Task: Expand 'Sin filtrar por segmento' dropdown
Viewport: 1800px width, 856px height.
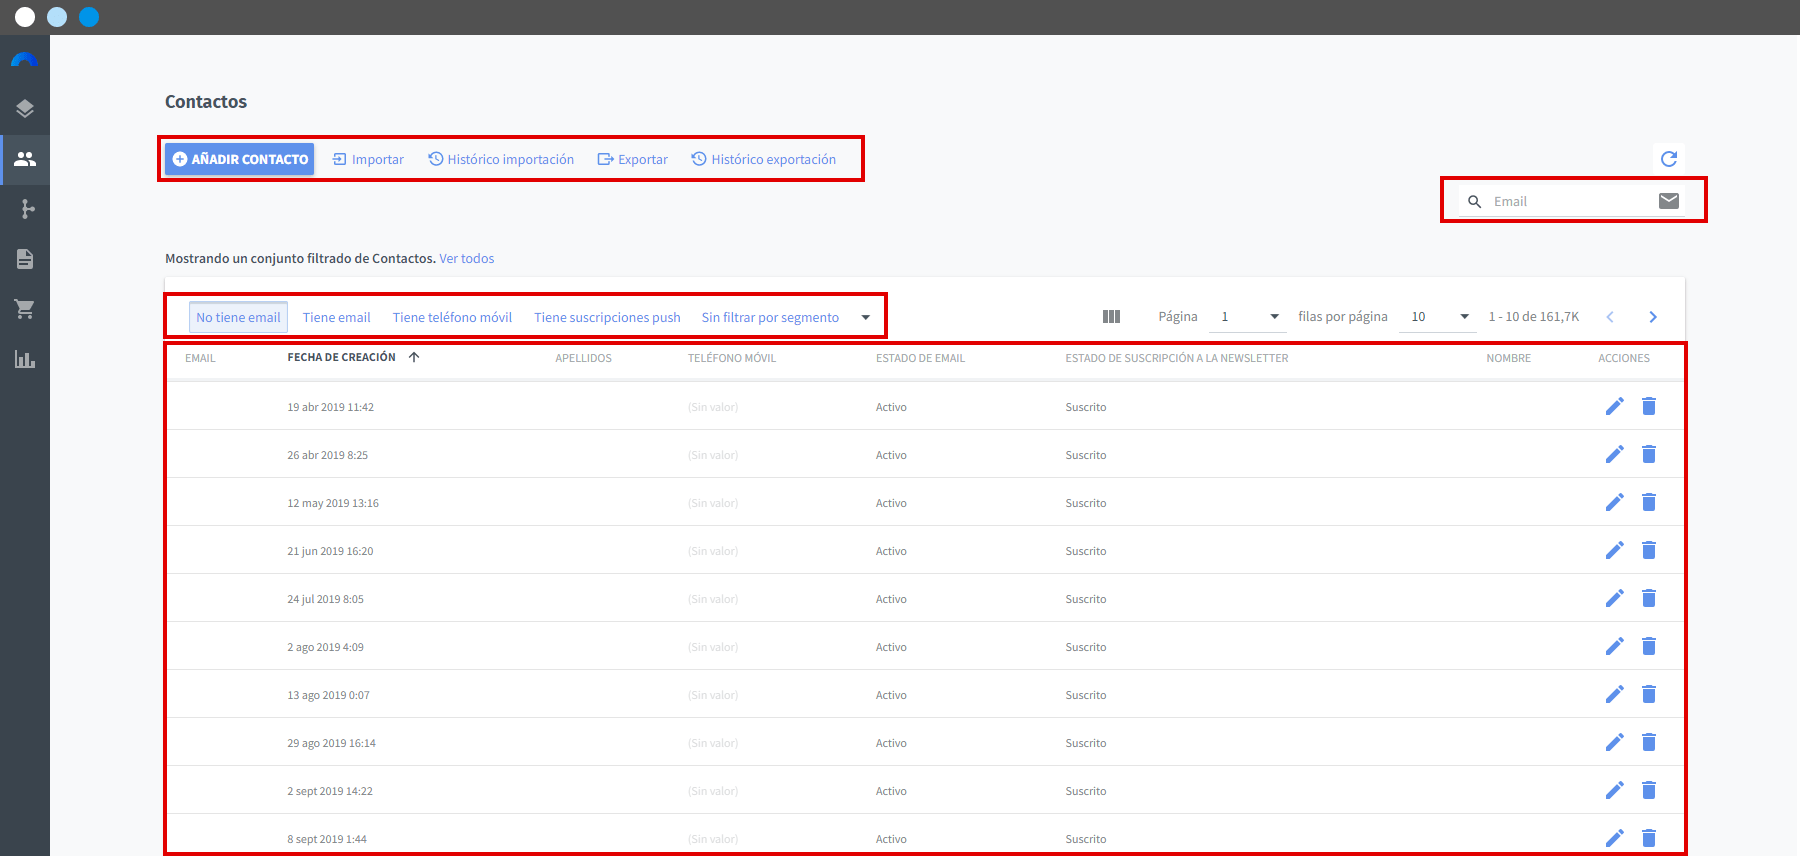Action: tap(785, 317)
